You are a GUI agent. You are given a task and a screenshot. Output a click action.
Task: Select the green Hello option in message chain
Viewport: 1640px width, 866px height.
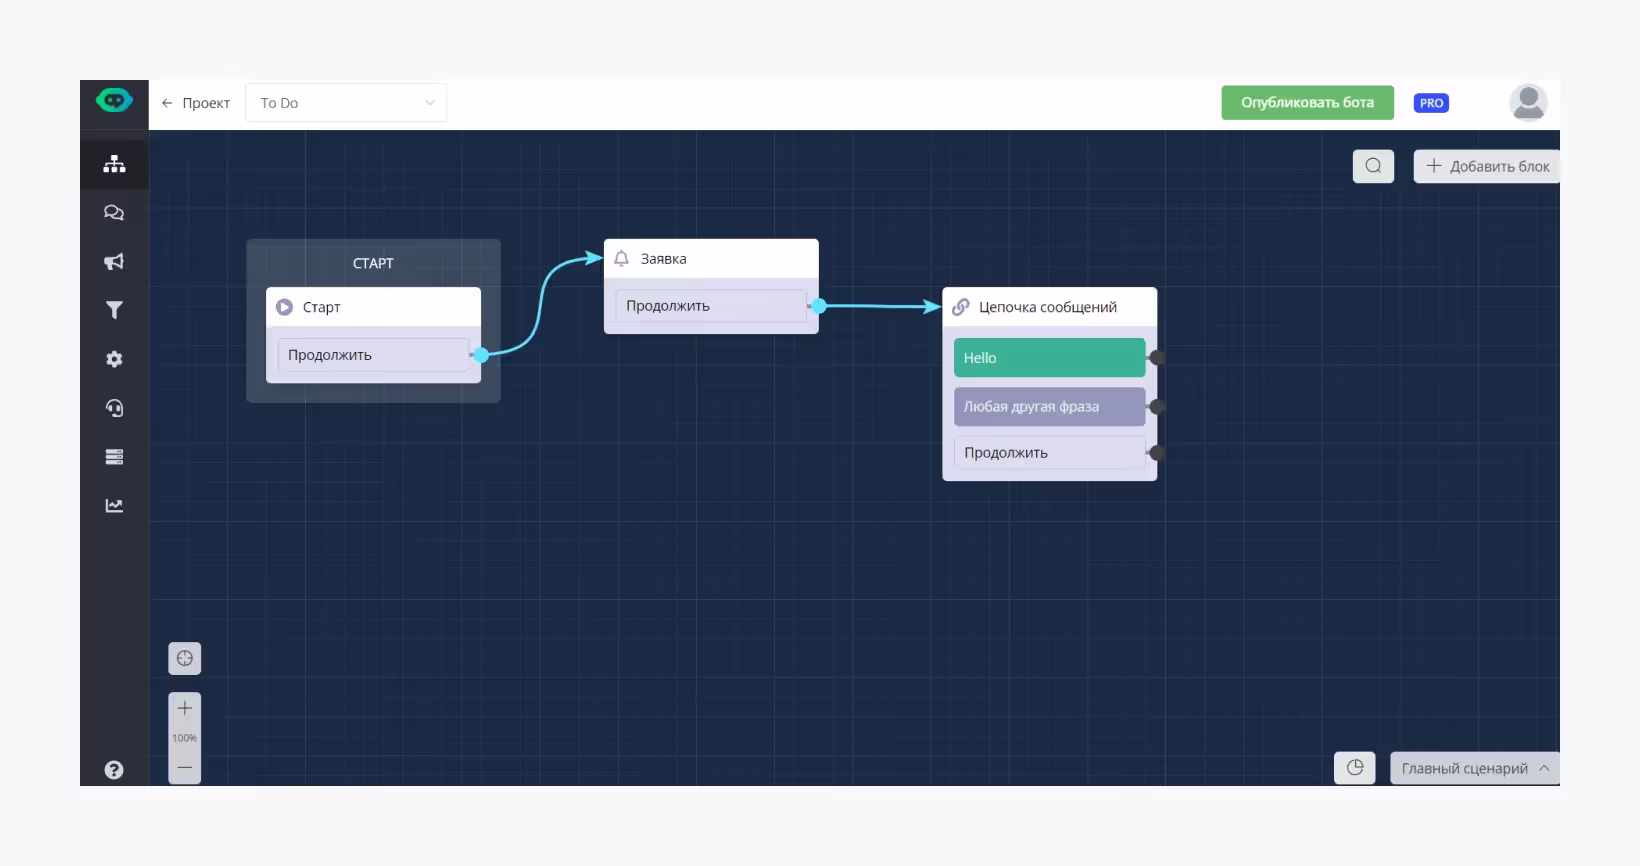click(1049, 358)
